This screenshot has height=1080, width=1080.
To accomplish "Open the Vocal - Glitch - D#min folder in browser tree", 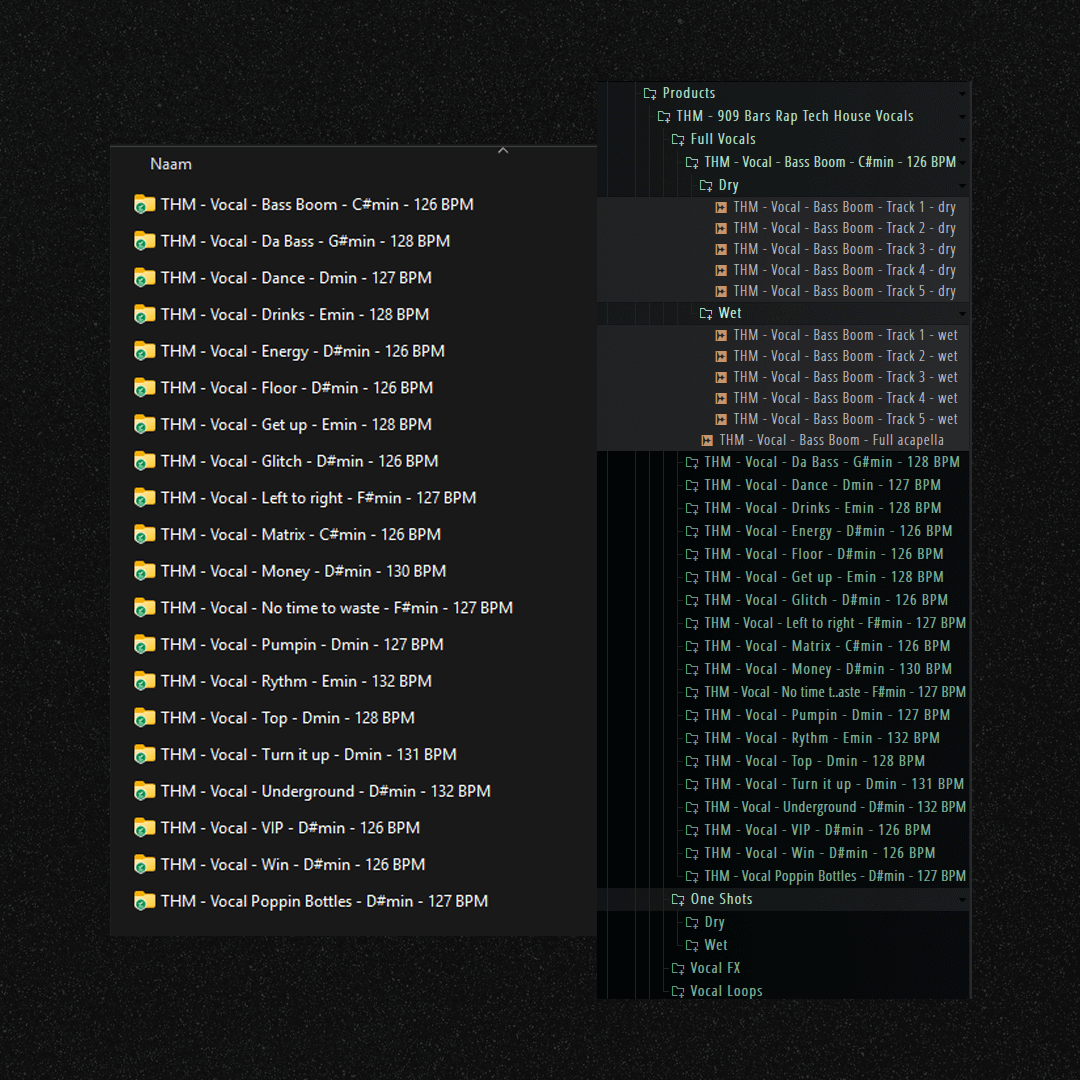I will point(825,600).
